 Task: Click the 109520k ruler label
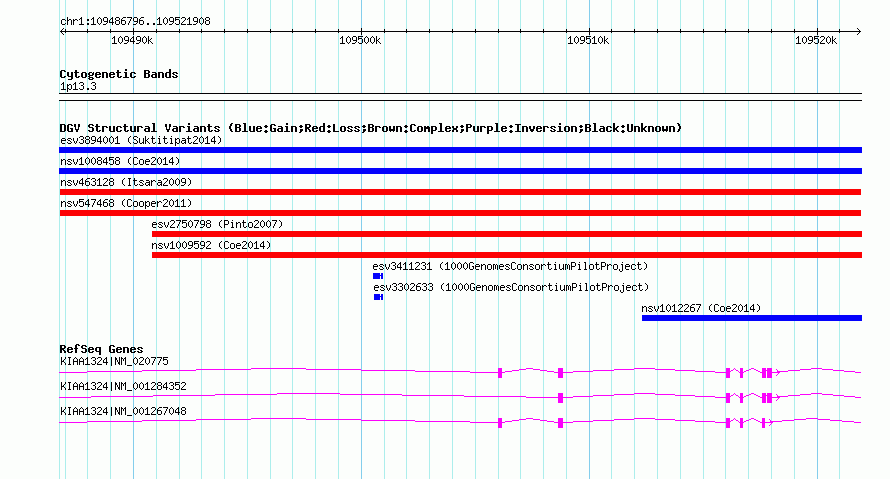coord(816,40)
